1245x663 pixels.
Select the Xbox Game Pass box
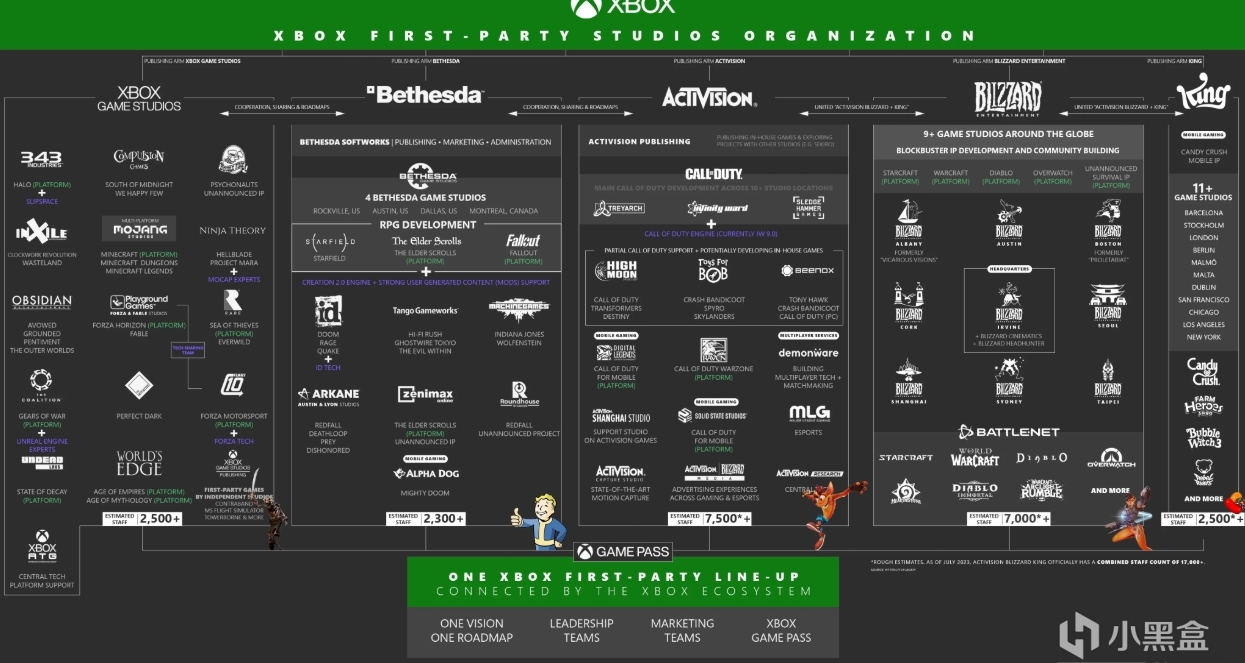point(781,630)
